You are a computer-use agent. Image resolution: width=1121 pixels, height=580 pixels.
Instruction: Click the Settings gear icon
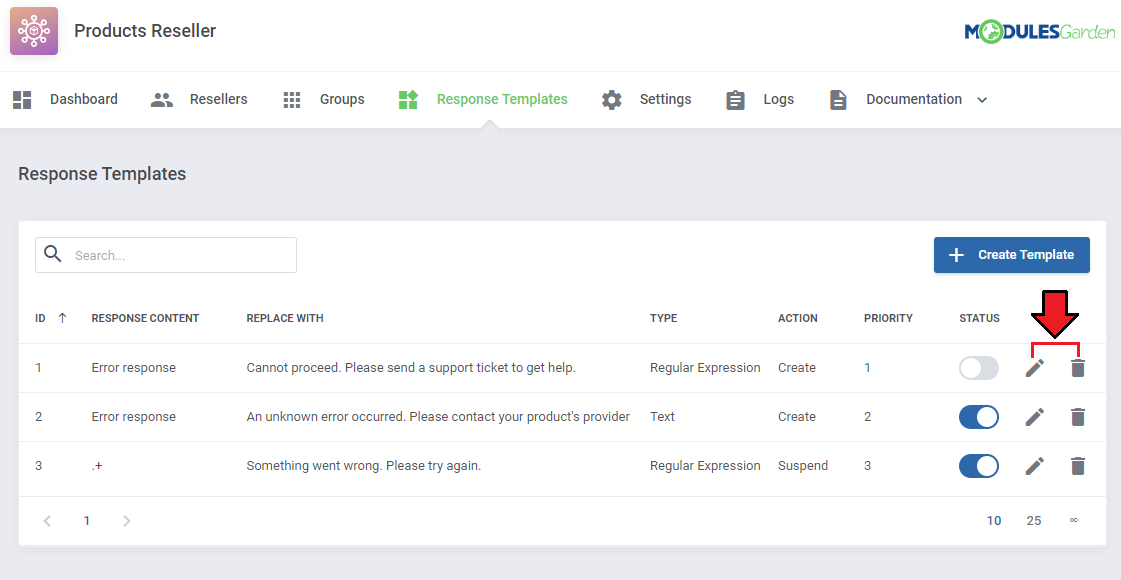[611, 99]
